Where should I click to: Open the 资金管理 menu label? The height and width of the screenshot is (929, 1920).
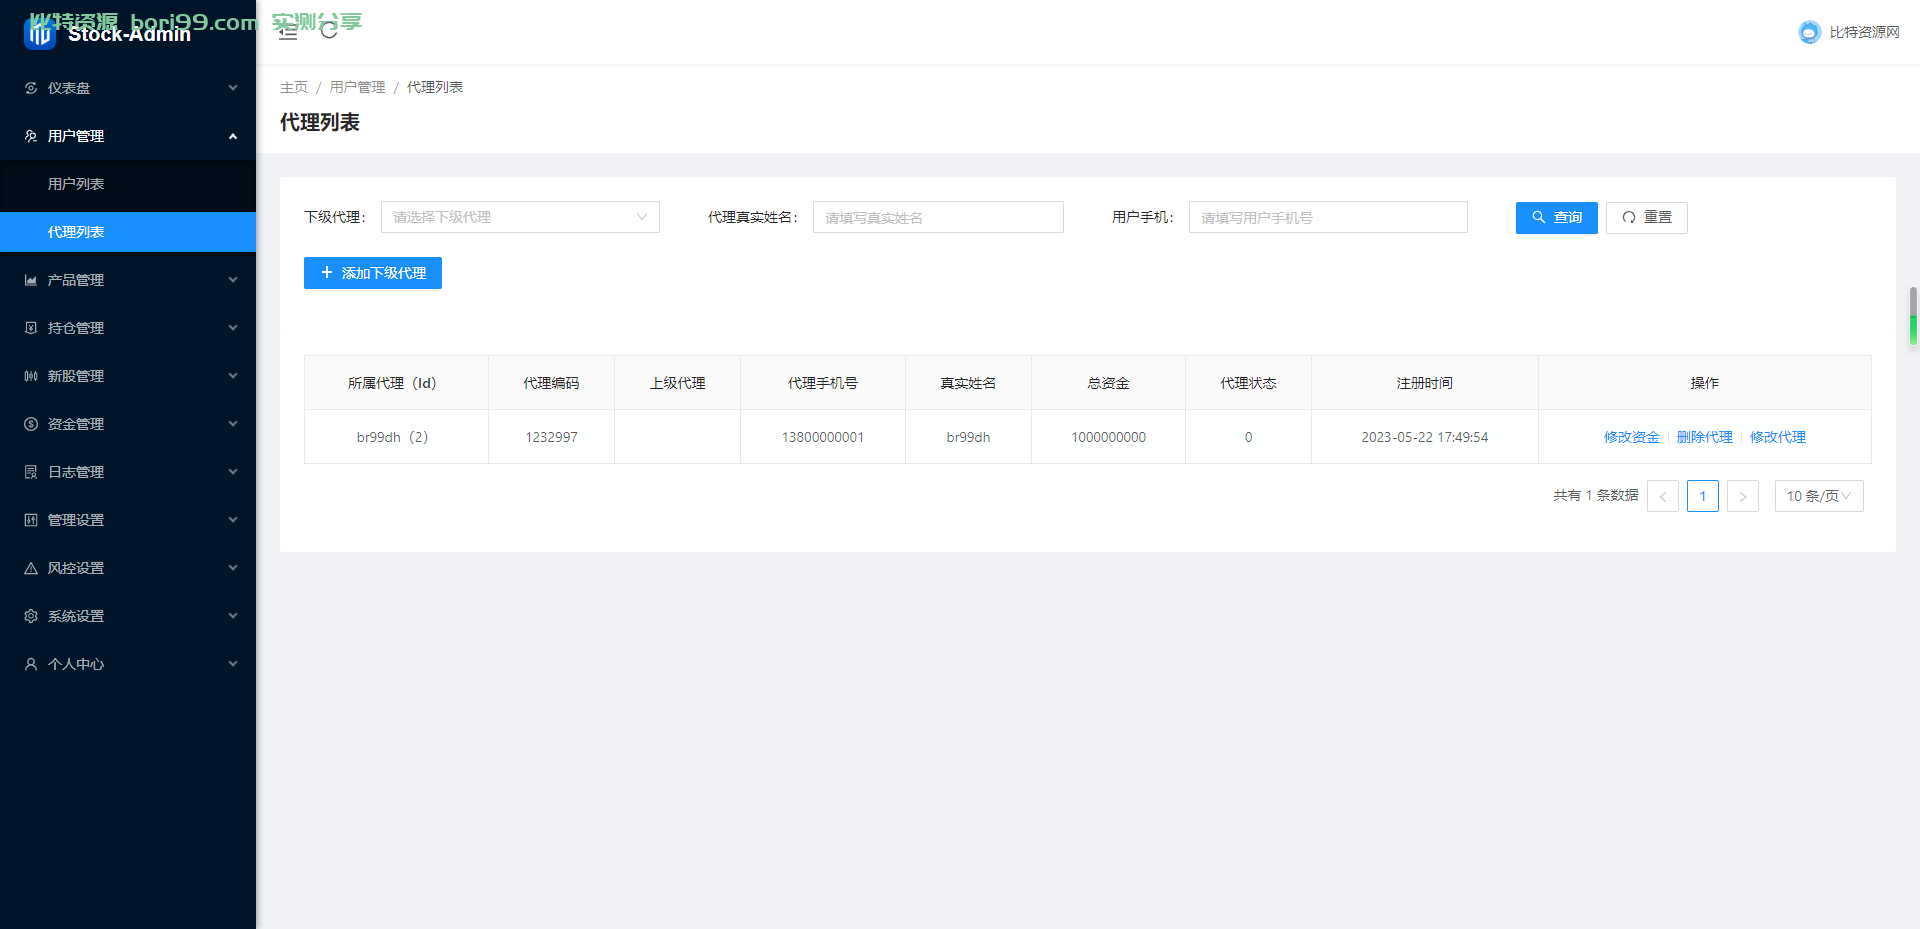76,424
